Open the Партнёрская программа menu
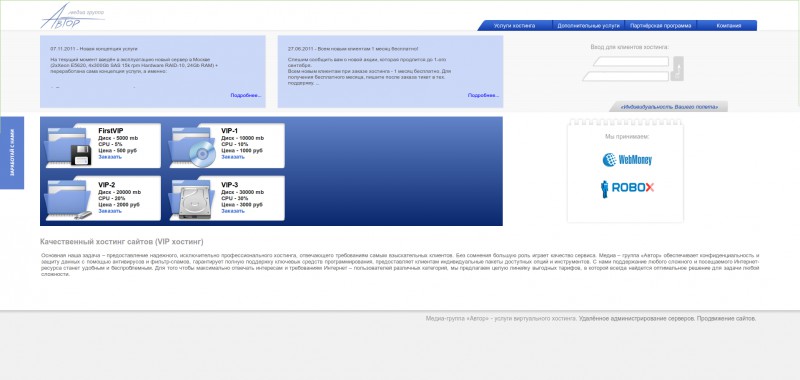 click(x=660, y=26)
